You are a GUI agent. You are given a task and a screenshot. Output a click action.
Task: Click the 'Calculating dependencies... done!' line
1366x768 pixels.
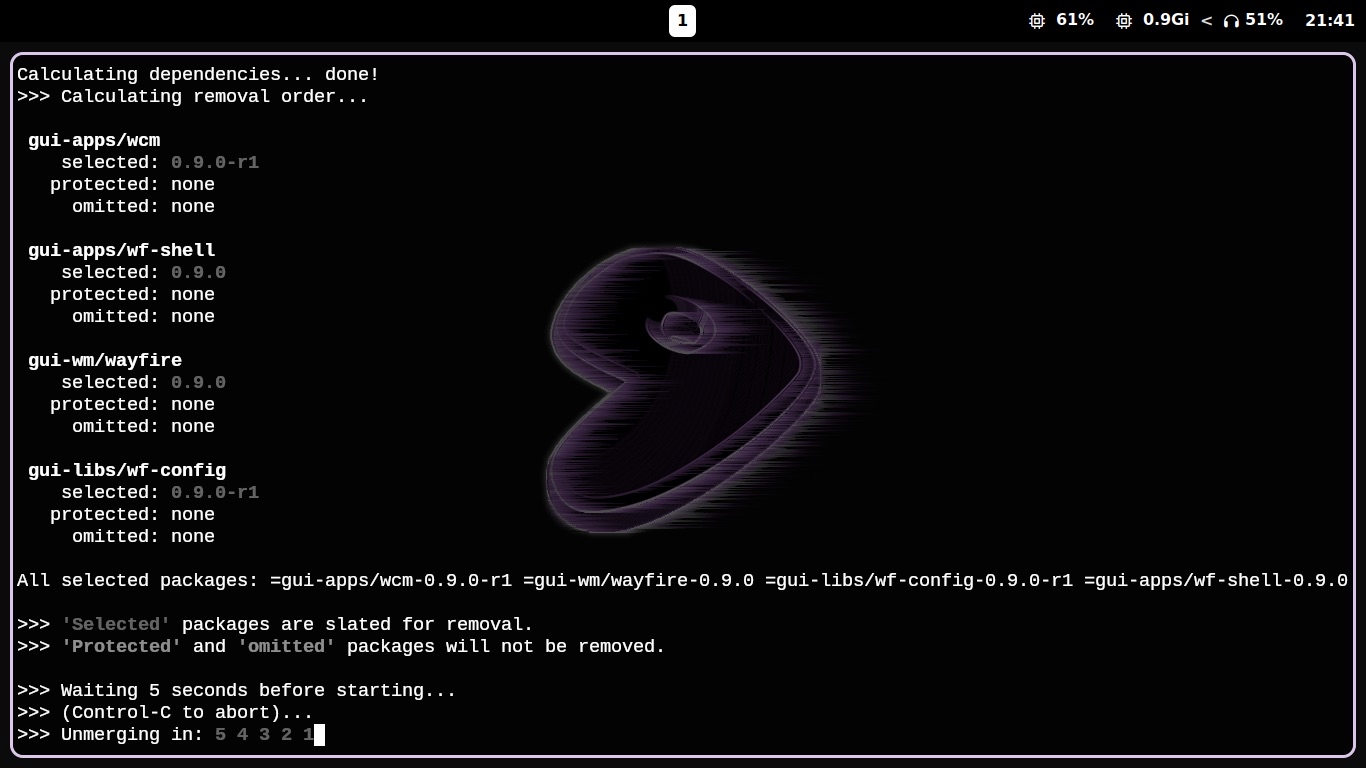pyautogui.click(x=198, y=74)
